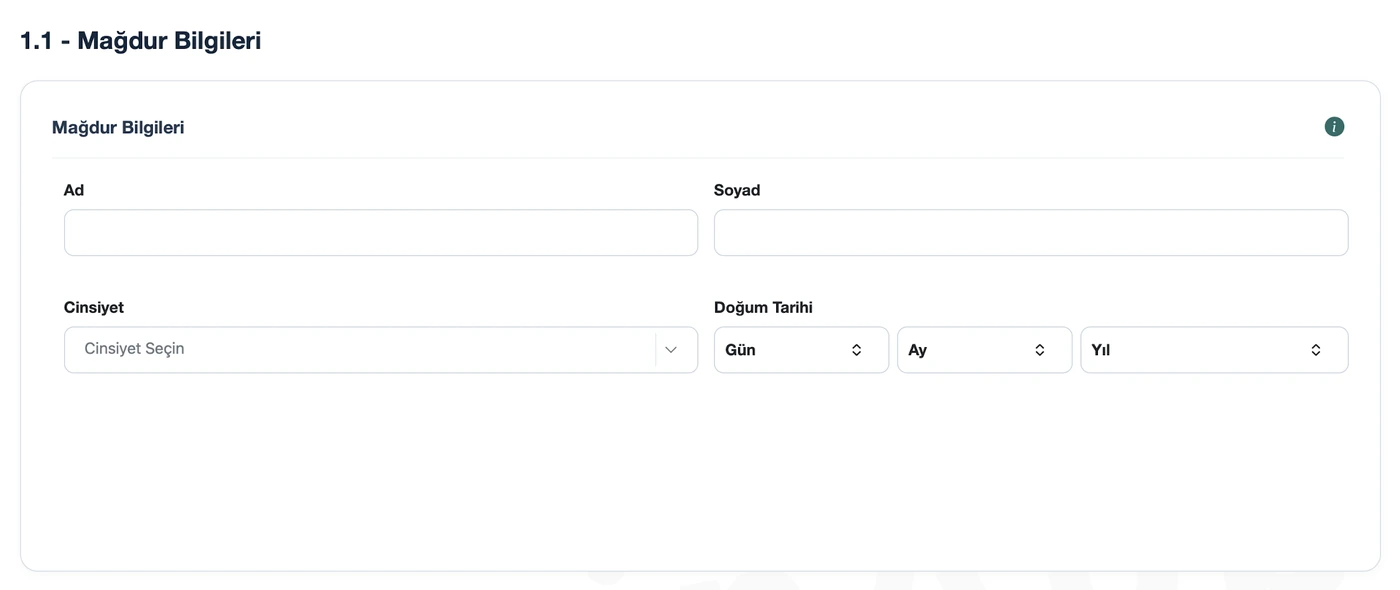Open the Gün day selector
Screen dimensions: 1400x590
(x=801, y=350)
